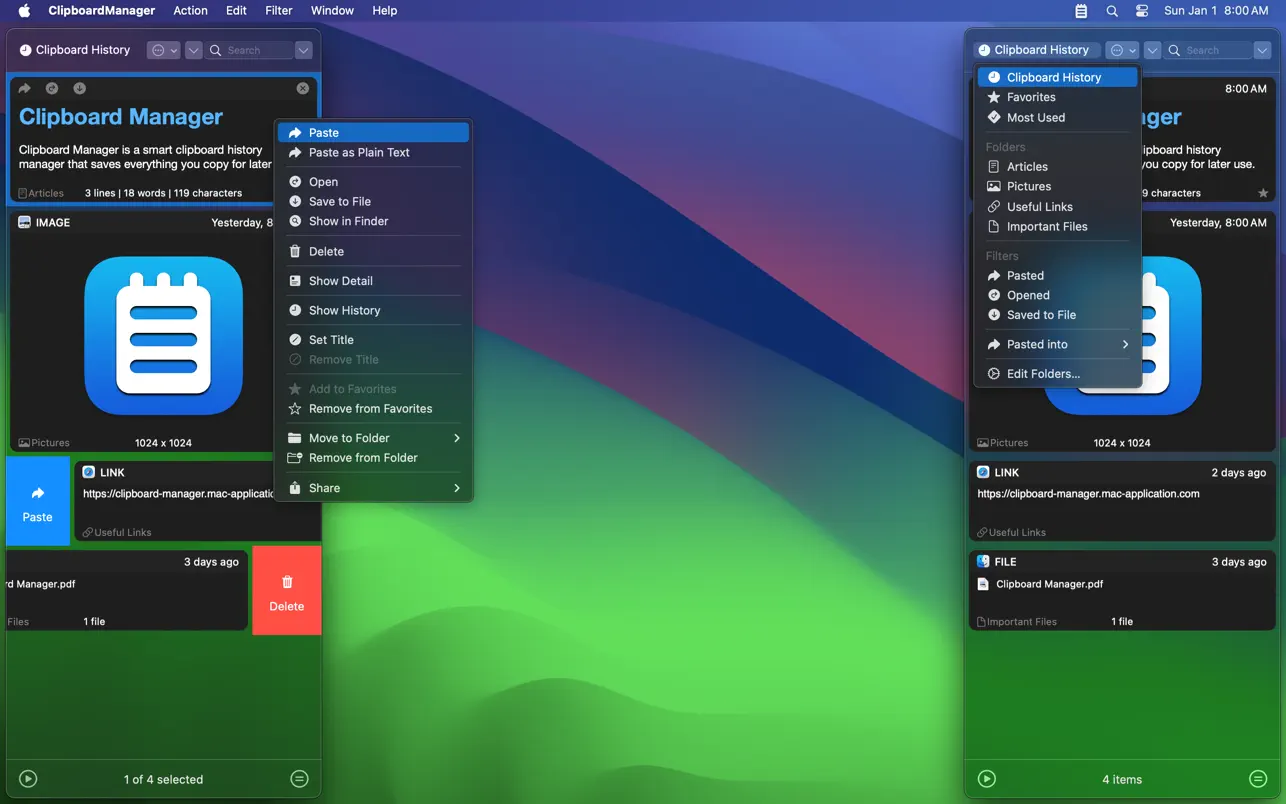This screenshot has height=804, width=1286.
Task: Click the play button in the left window footer
Action: tap(28, 779)
